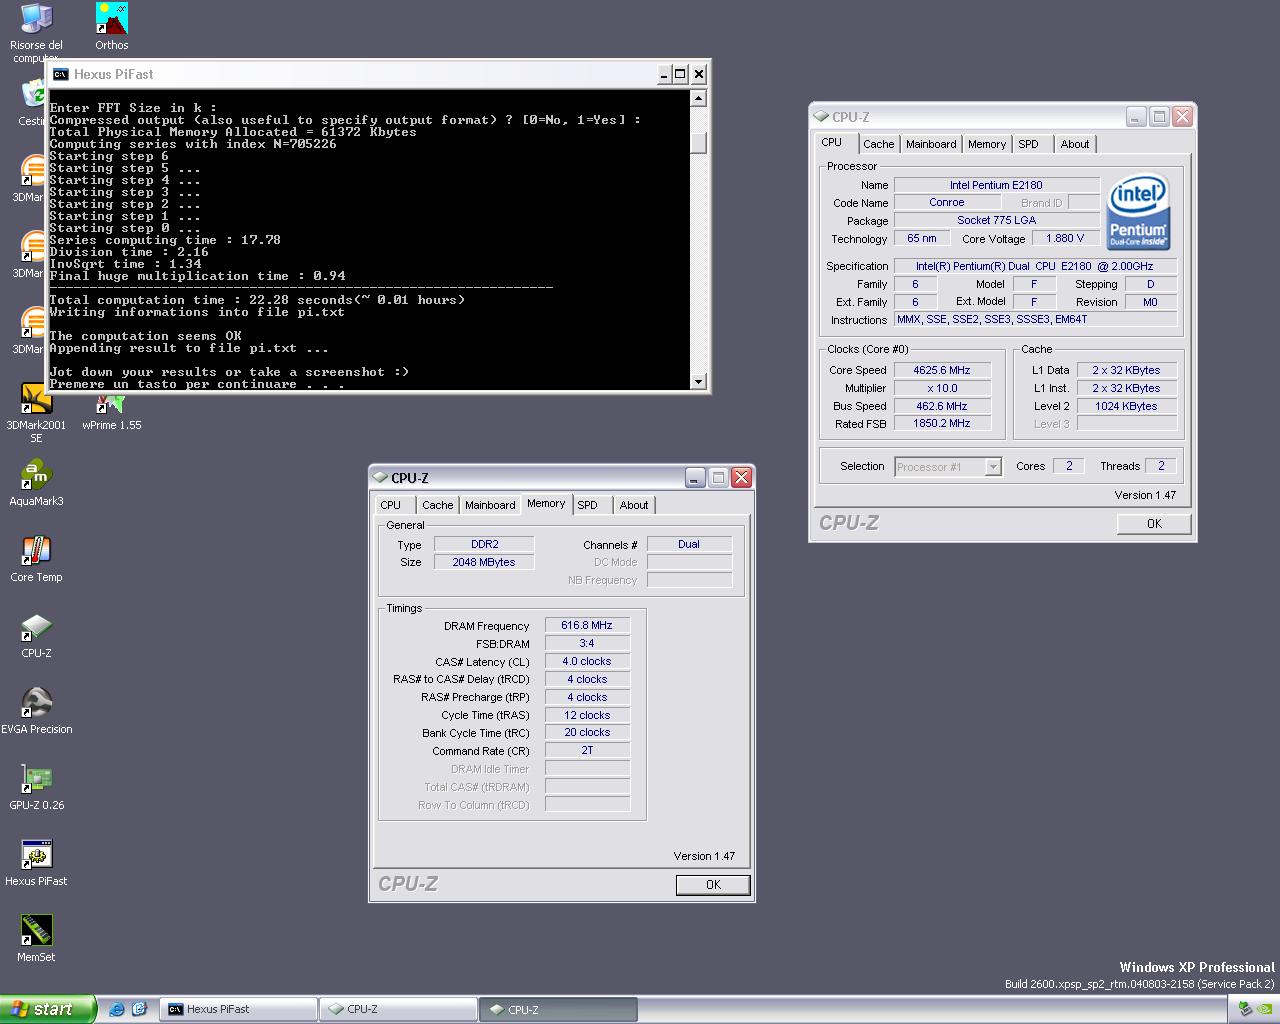Click the Channels # Dual value
Image resolution: width=1280 pixels, height=1024 pixels.
point(689,544)
